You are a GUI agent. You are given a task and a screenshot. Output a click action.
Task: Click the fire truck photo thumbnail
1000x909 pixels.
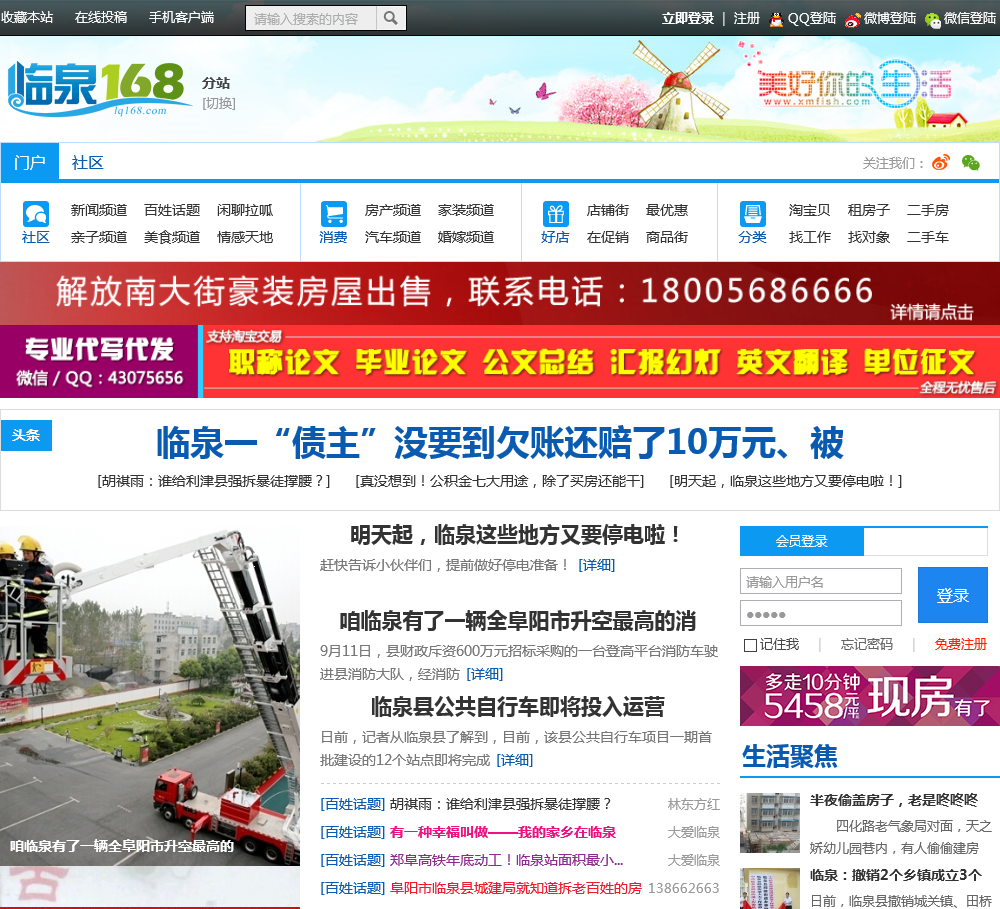(150, 695)
